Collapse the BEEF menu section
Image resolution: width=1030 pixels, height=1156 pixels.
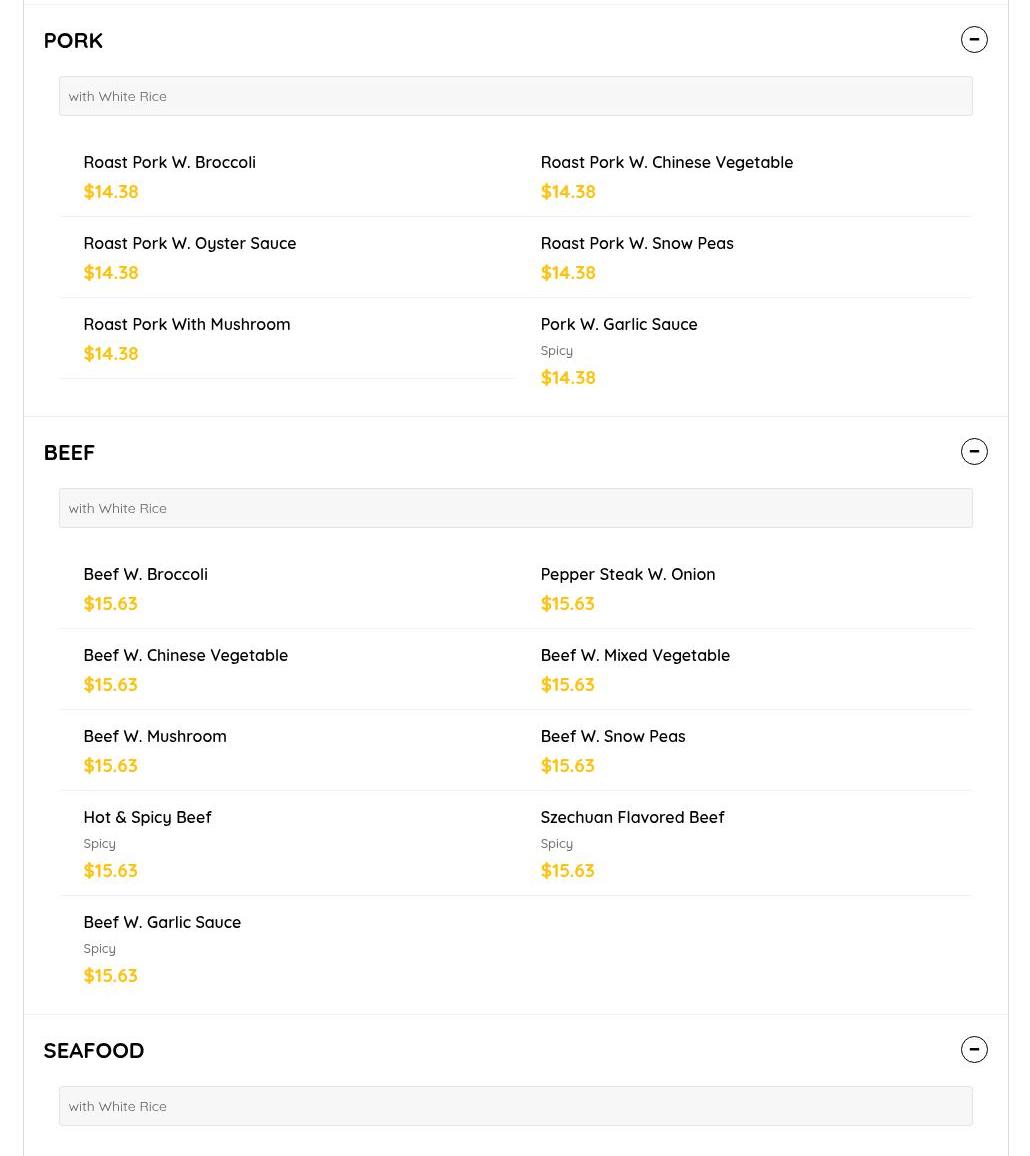(974, 452)
